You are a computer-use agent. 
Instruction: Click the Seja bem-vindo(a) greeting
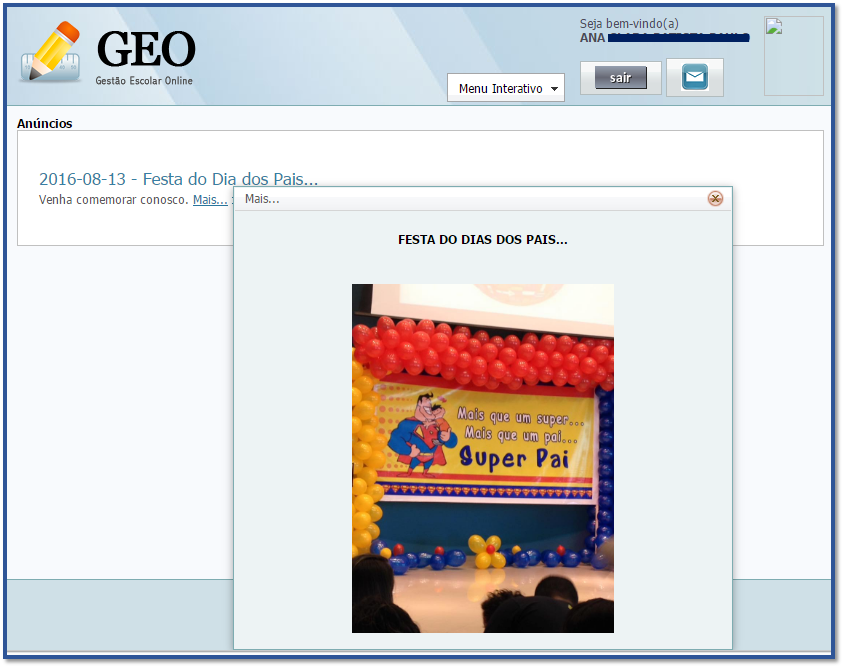tap(629, 24)
